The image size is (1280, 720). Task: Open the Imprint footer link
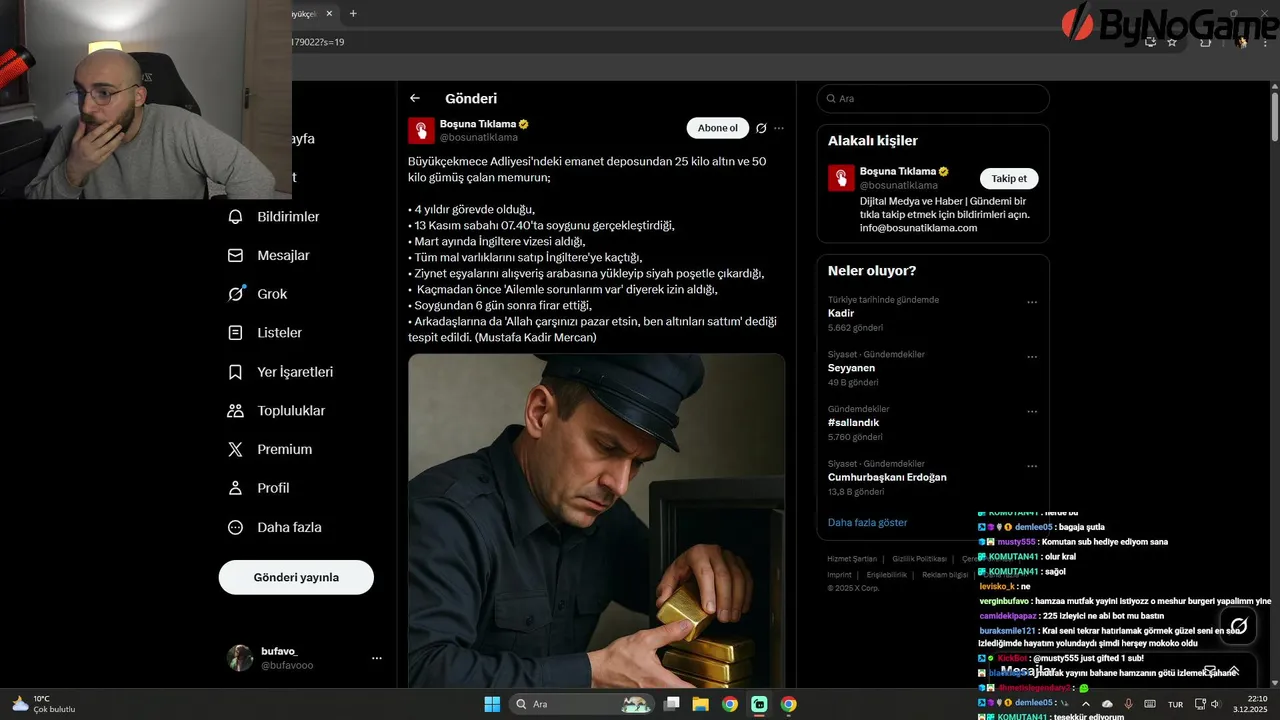[839, 575]
